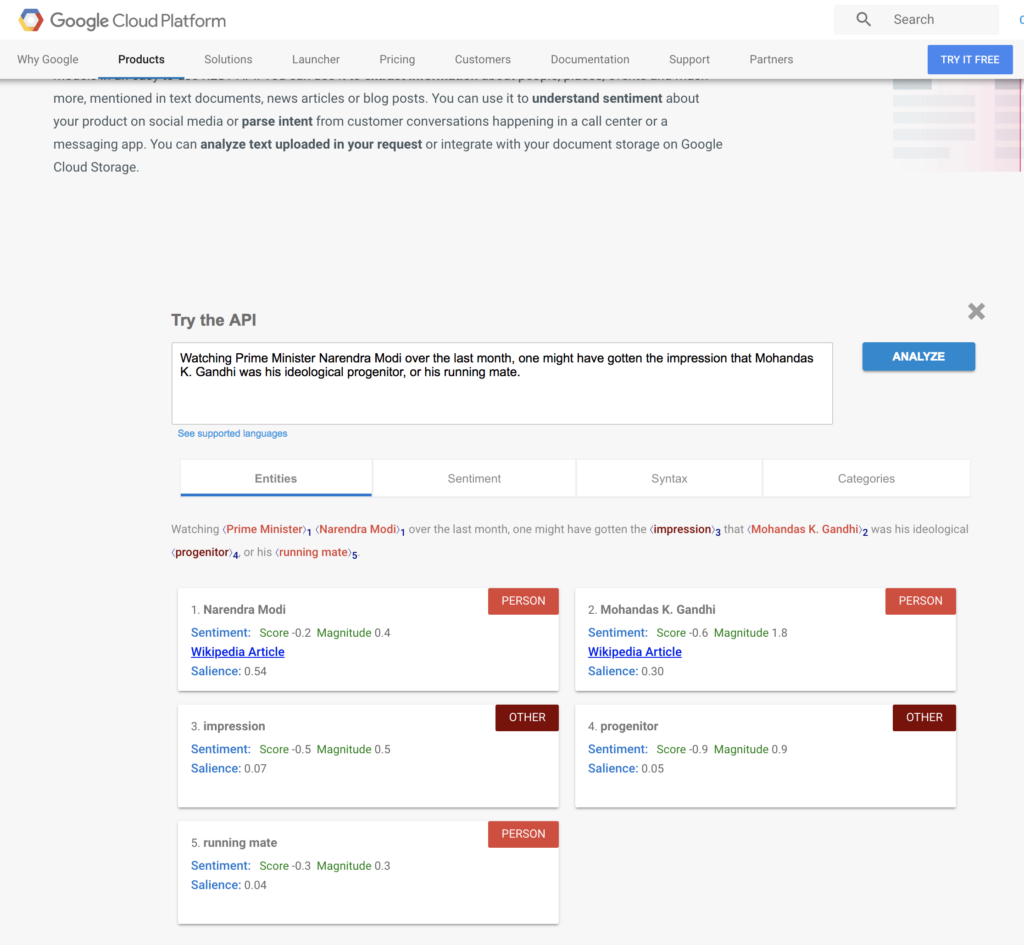Go to the Pricing page
The width and height of the screenshot is (1024, 945).
pos(397,59)
